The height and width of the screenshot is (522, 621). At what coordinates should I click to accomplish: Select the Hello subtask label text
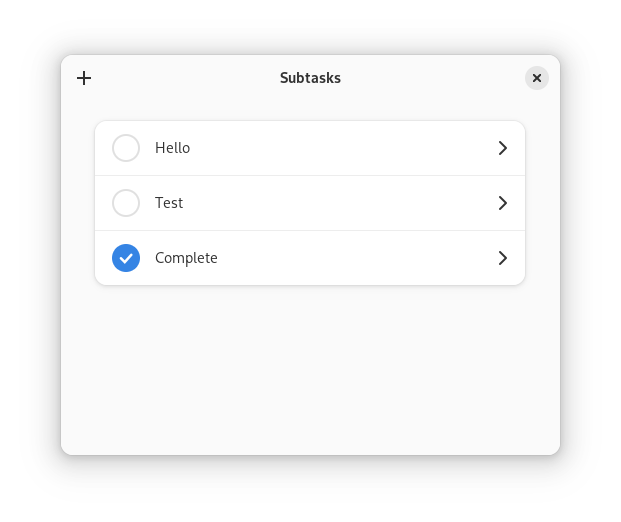[x=172, y=148]
